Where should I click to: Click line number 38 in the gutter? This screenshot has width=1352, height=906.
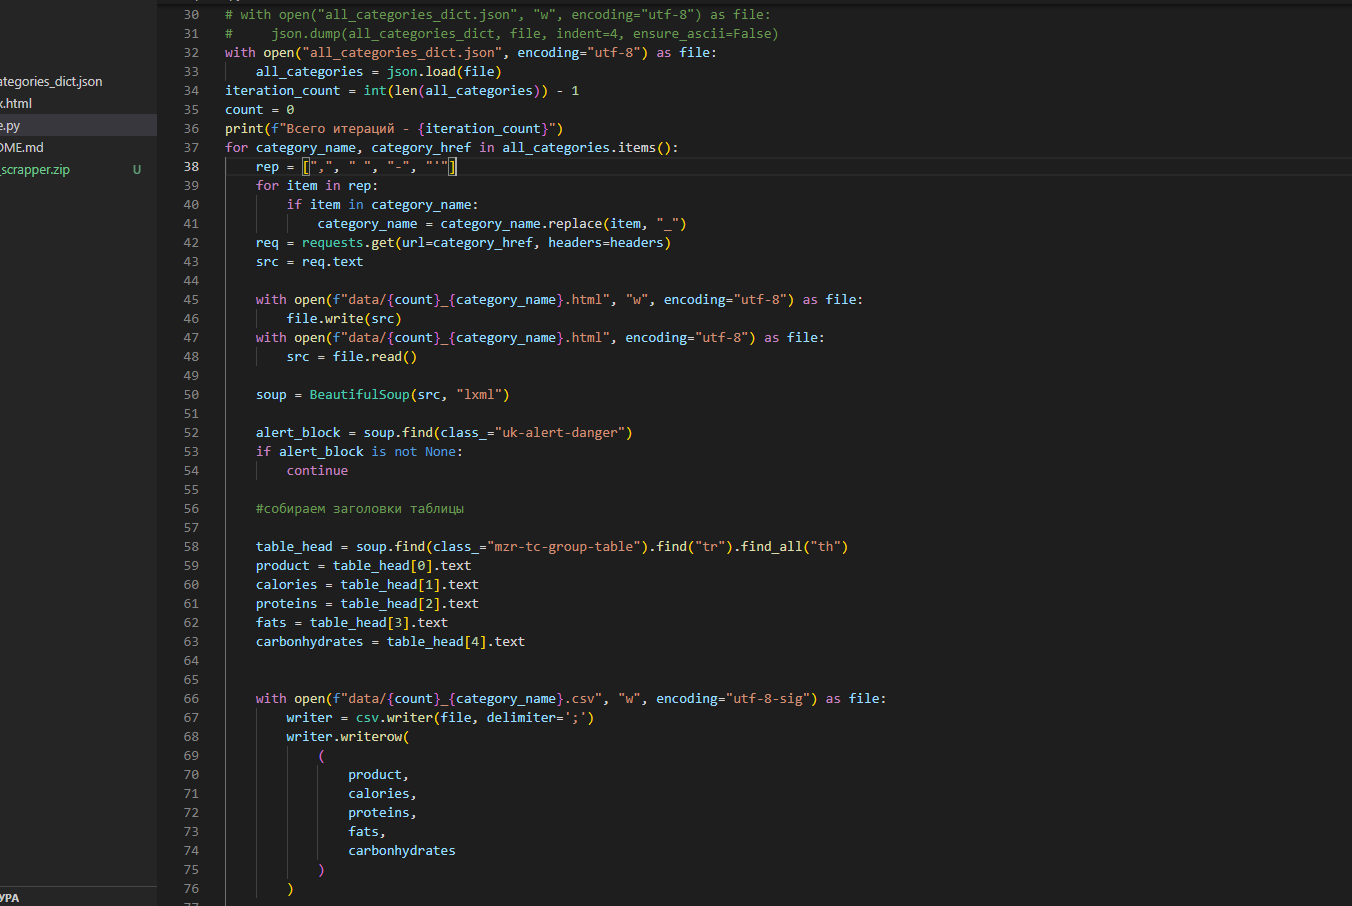click(191, 166)
